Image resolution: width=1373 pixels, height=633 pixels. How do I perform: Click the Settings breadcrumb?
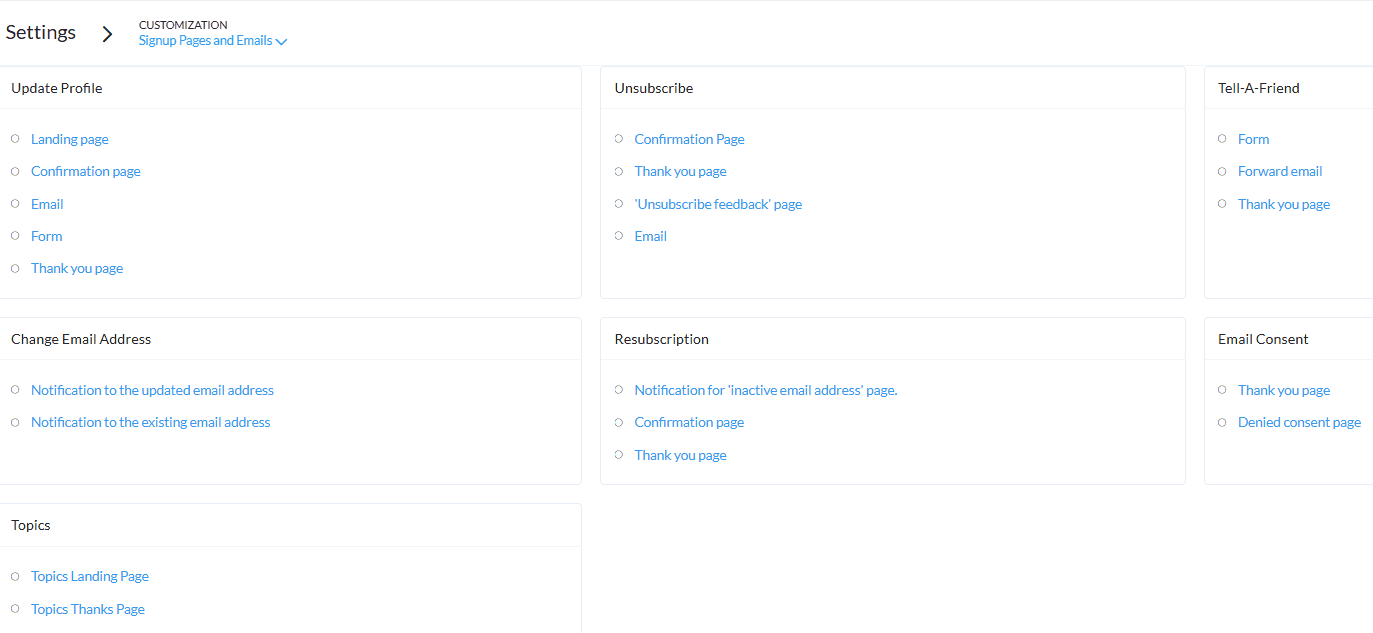[x=40, y=32]
